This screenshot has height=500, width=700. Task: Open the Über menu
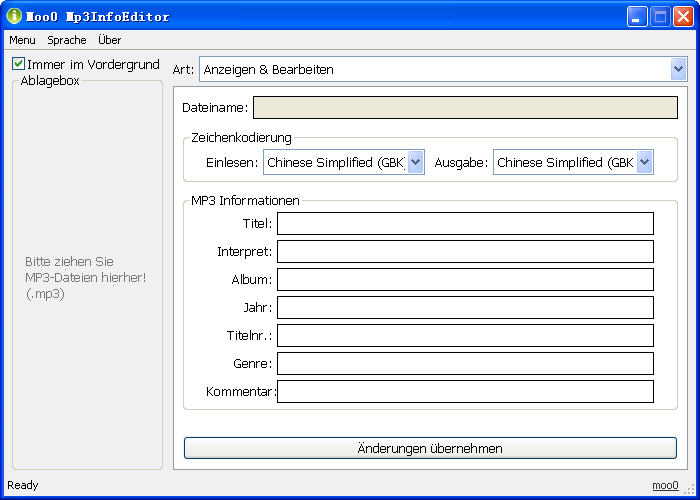click(110, 40)
